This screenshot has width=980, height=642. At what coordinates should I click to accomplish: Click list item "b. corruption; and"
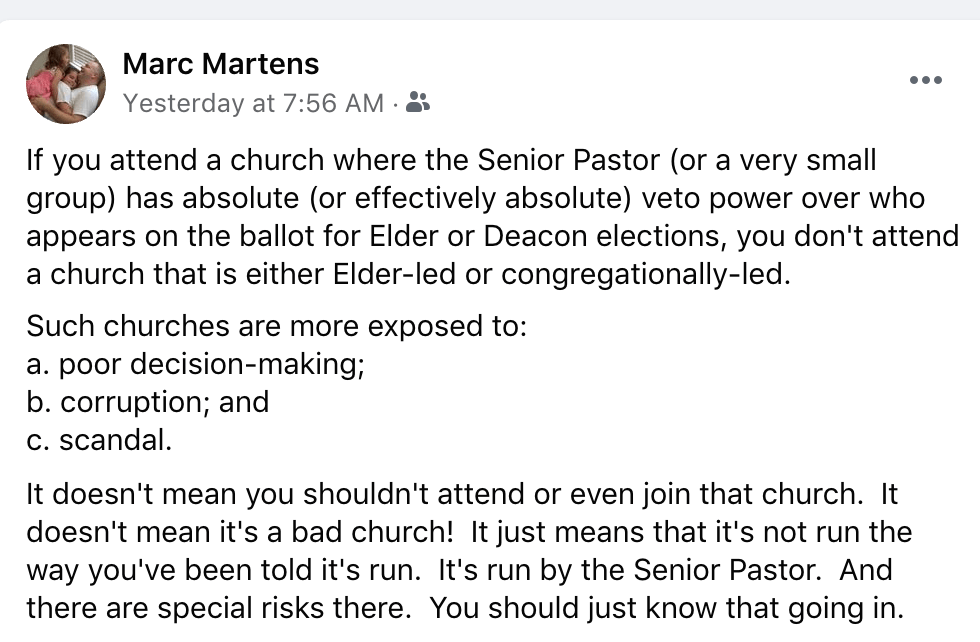click(x=148, y=402)
